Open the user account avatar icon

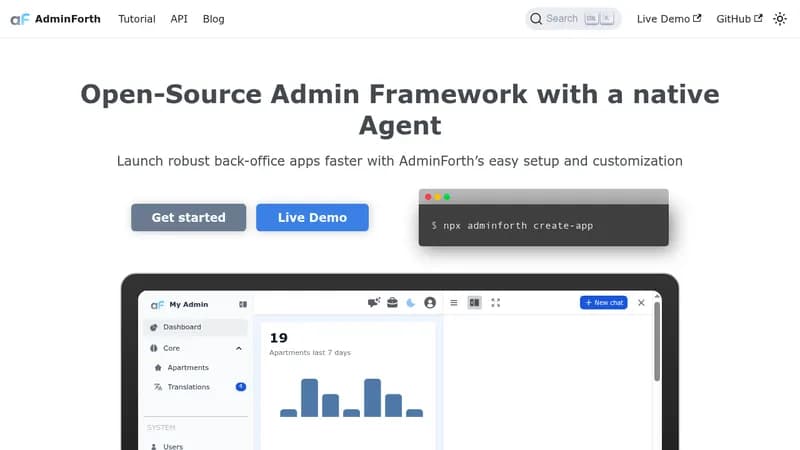430,303
